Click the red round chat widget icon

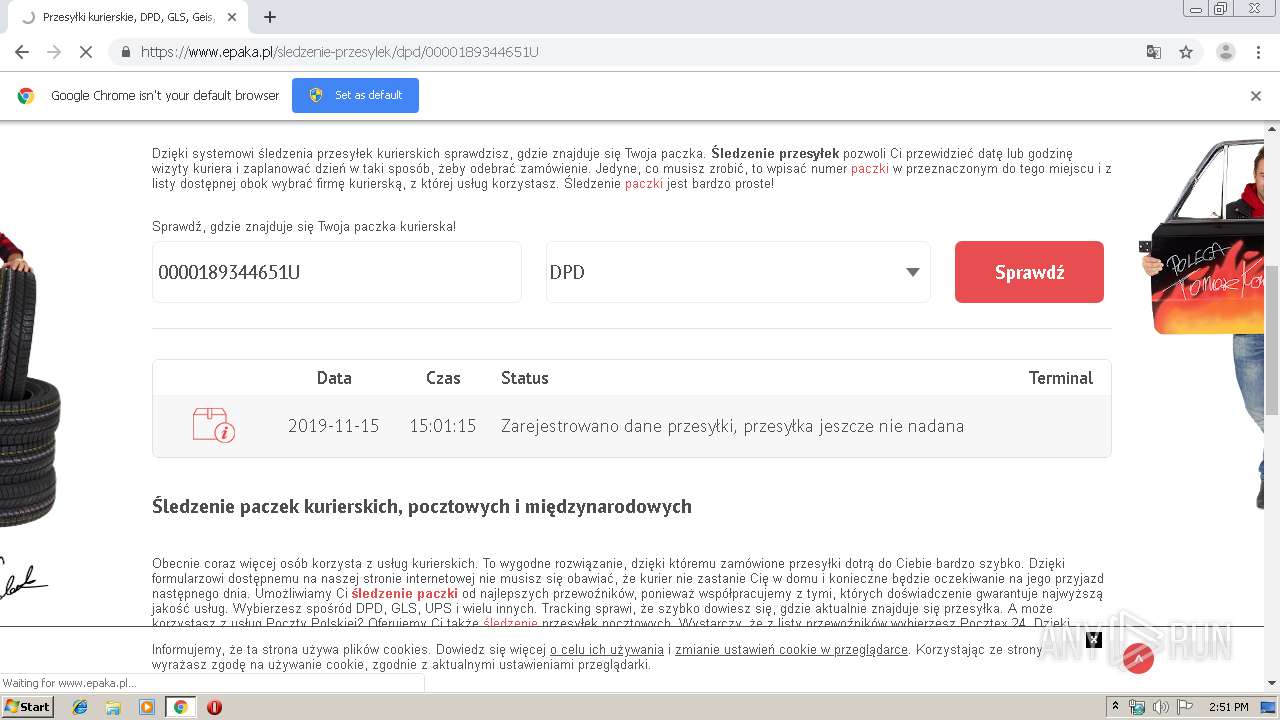click(x=1138, y=657)
